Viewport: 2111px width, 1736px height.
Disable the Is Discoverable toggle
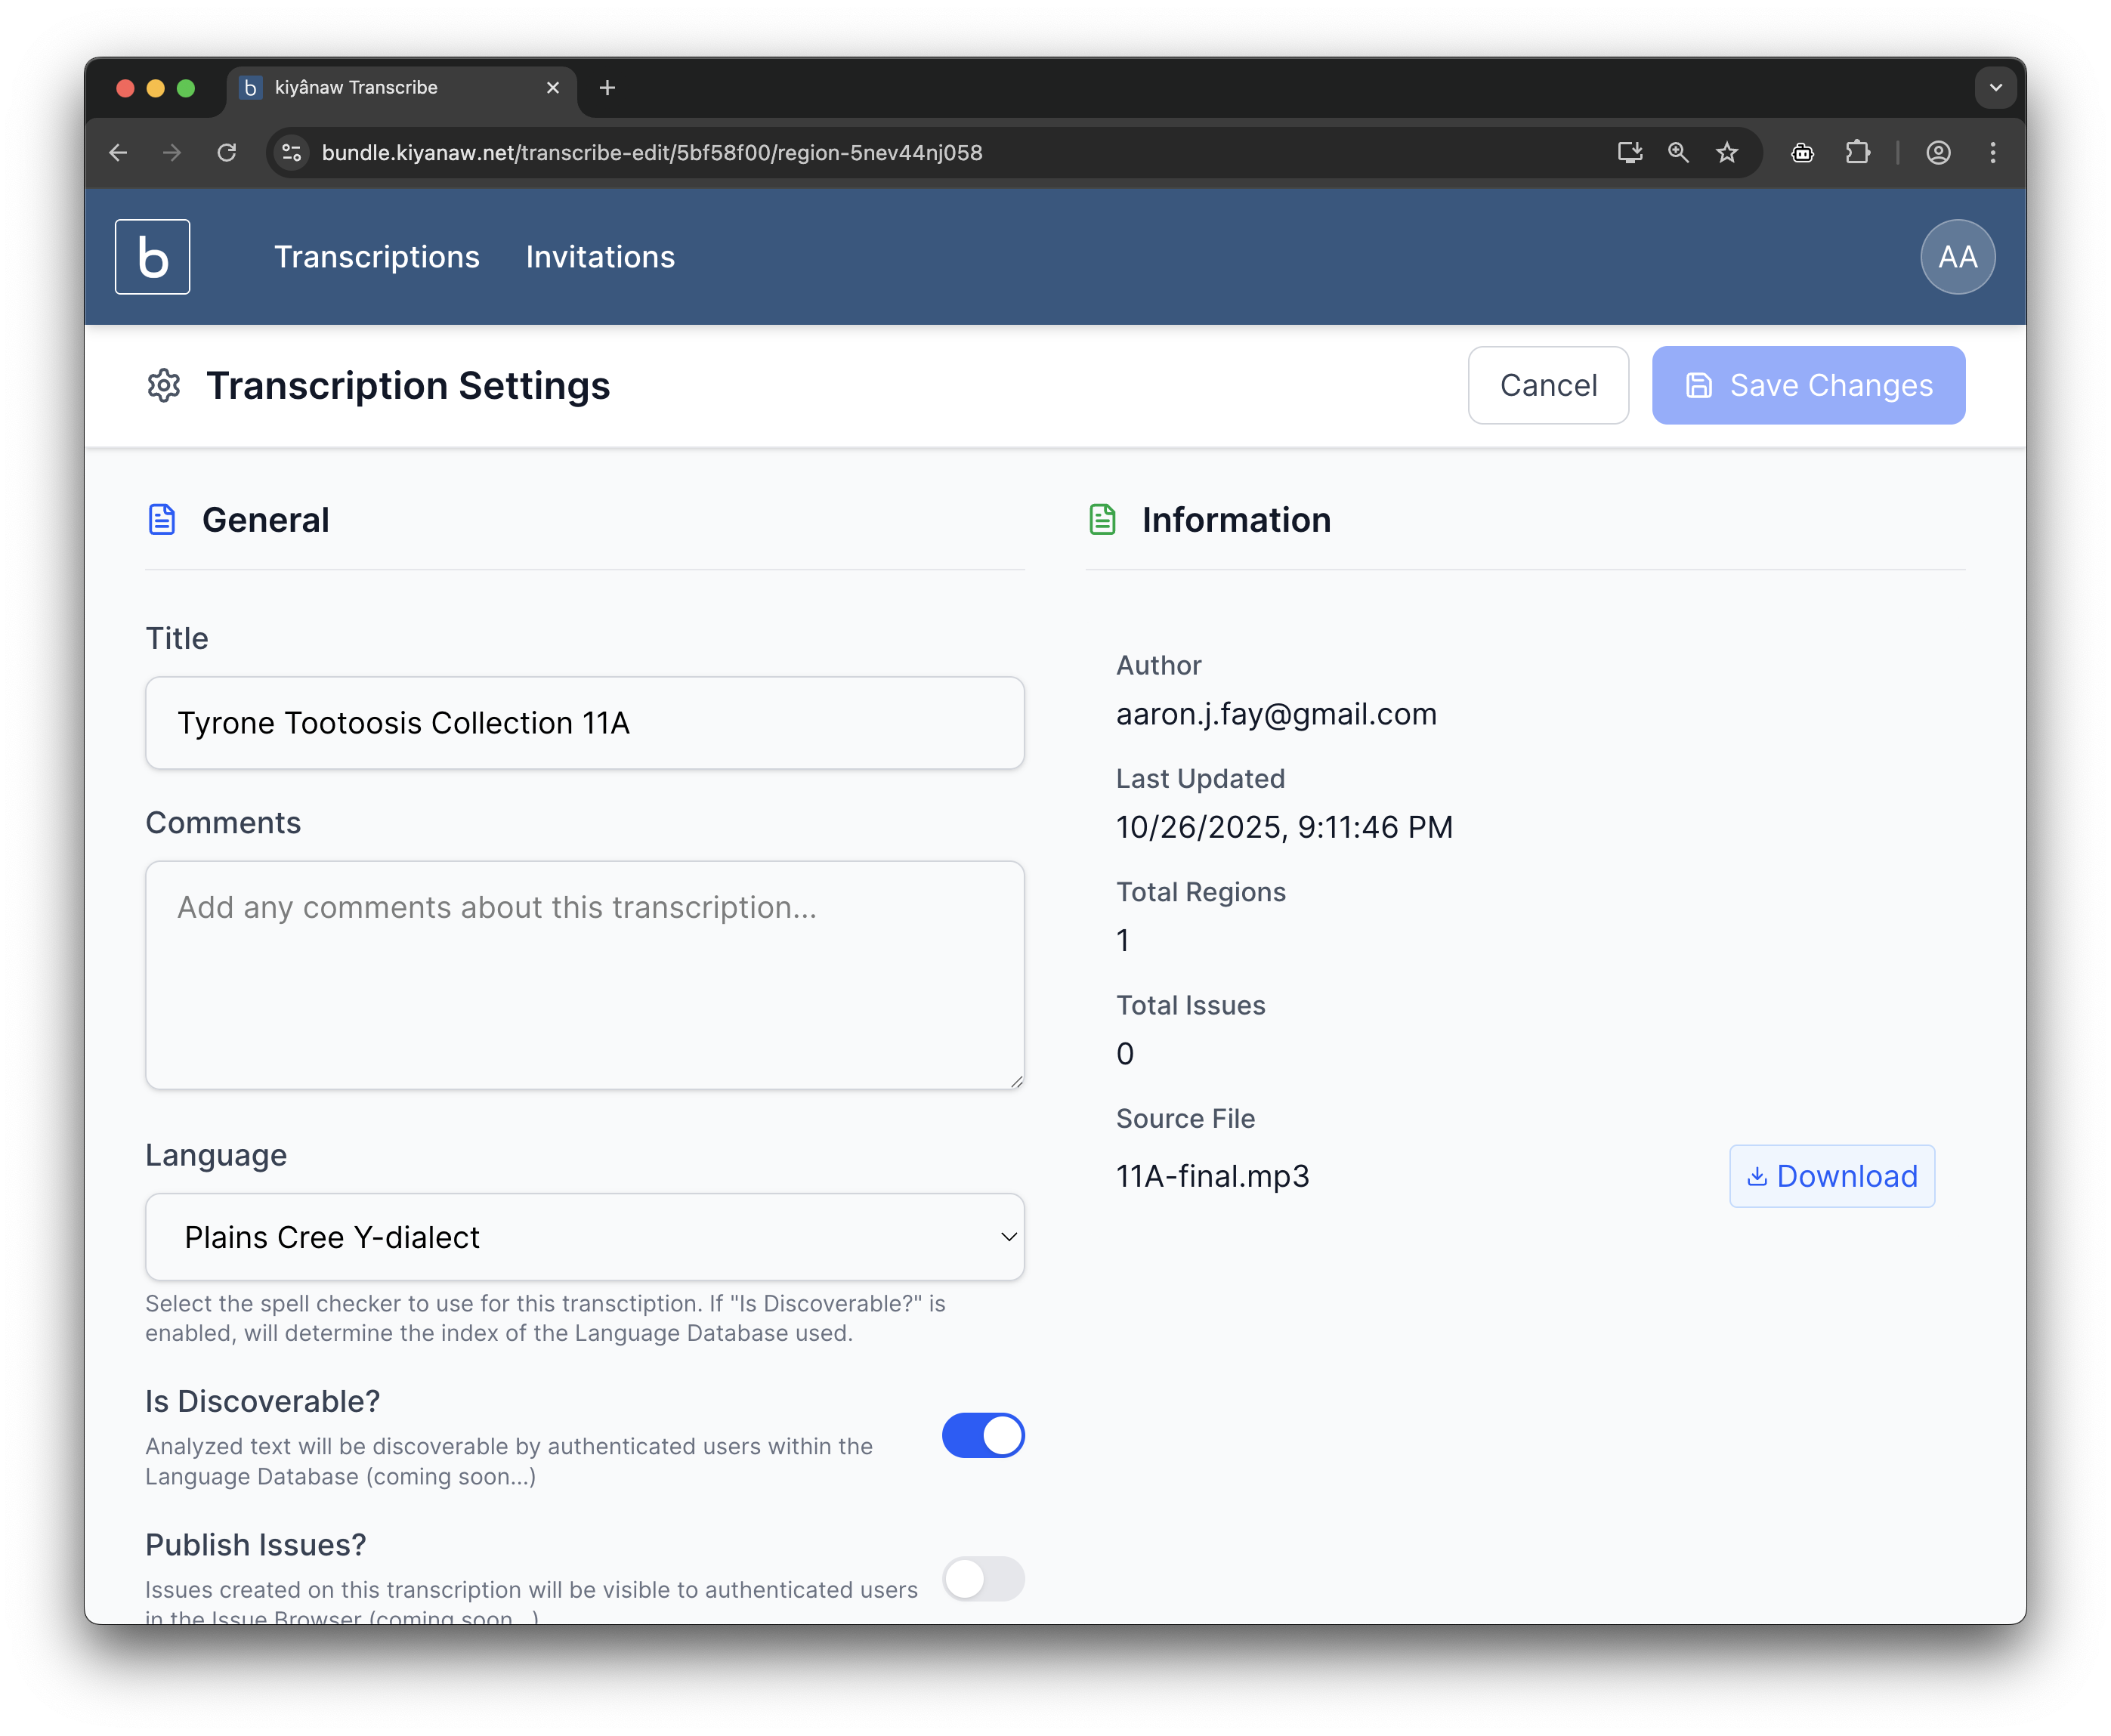pyautogui.click(x=984, y=1435)
